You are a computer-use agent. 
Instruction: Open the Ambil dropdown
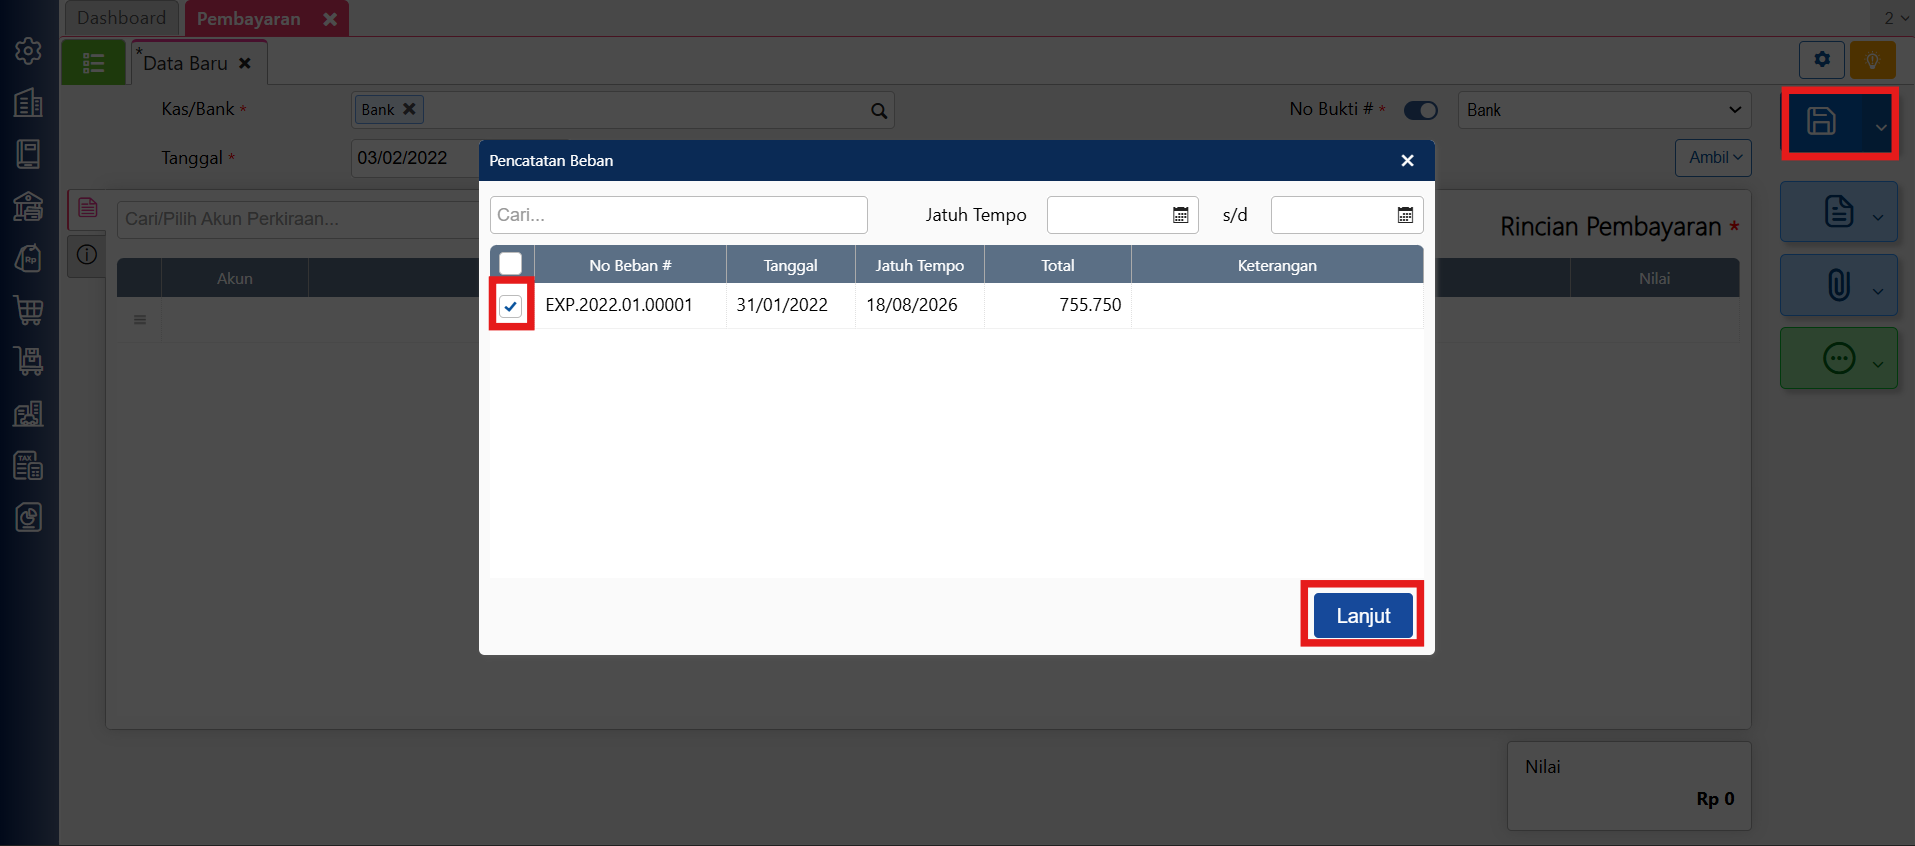coord(1713,158)
